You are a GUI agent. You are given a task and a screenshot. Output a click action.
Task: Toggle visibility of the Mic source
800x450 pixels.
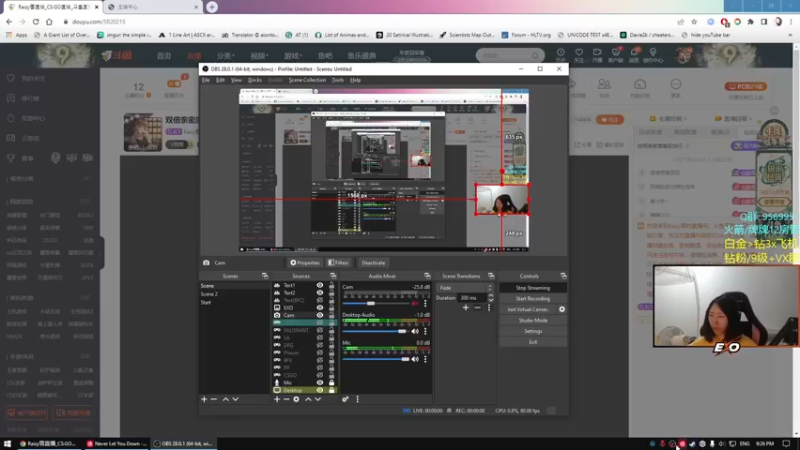(x=320, y=383)
